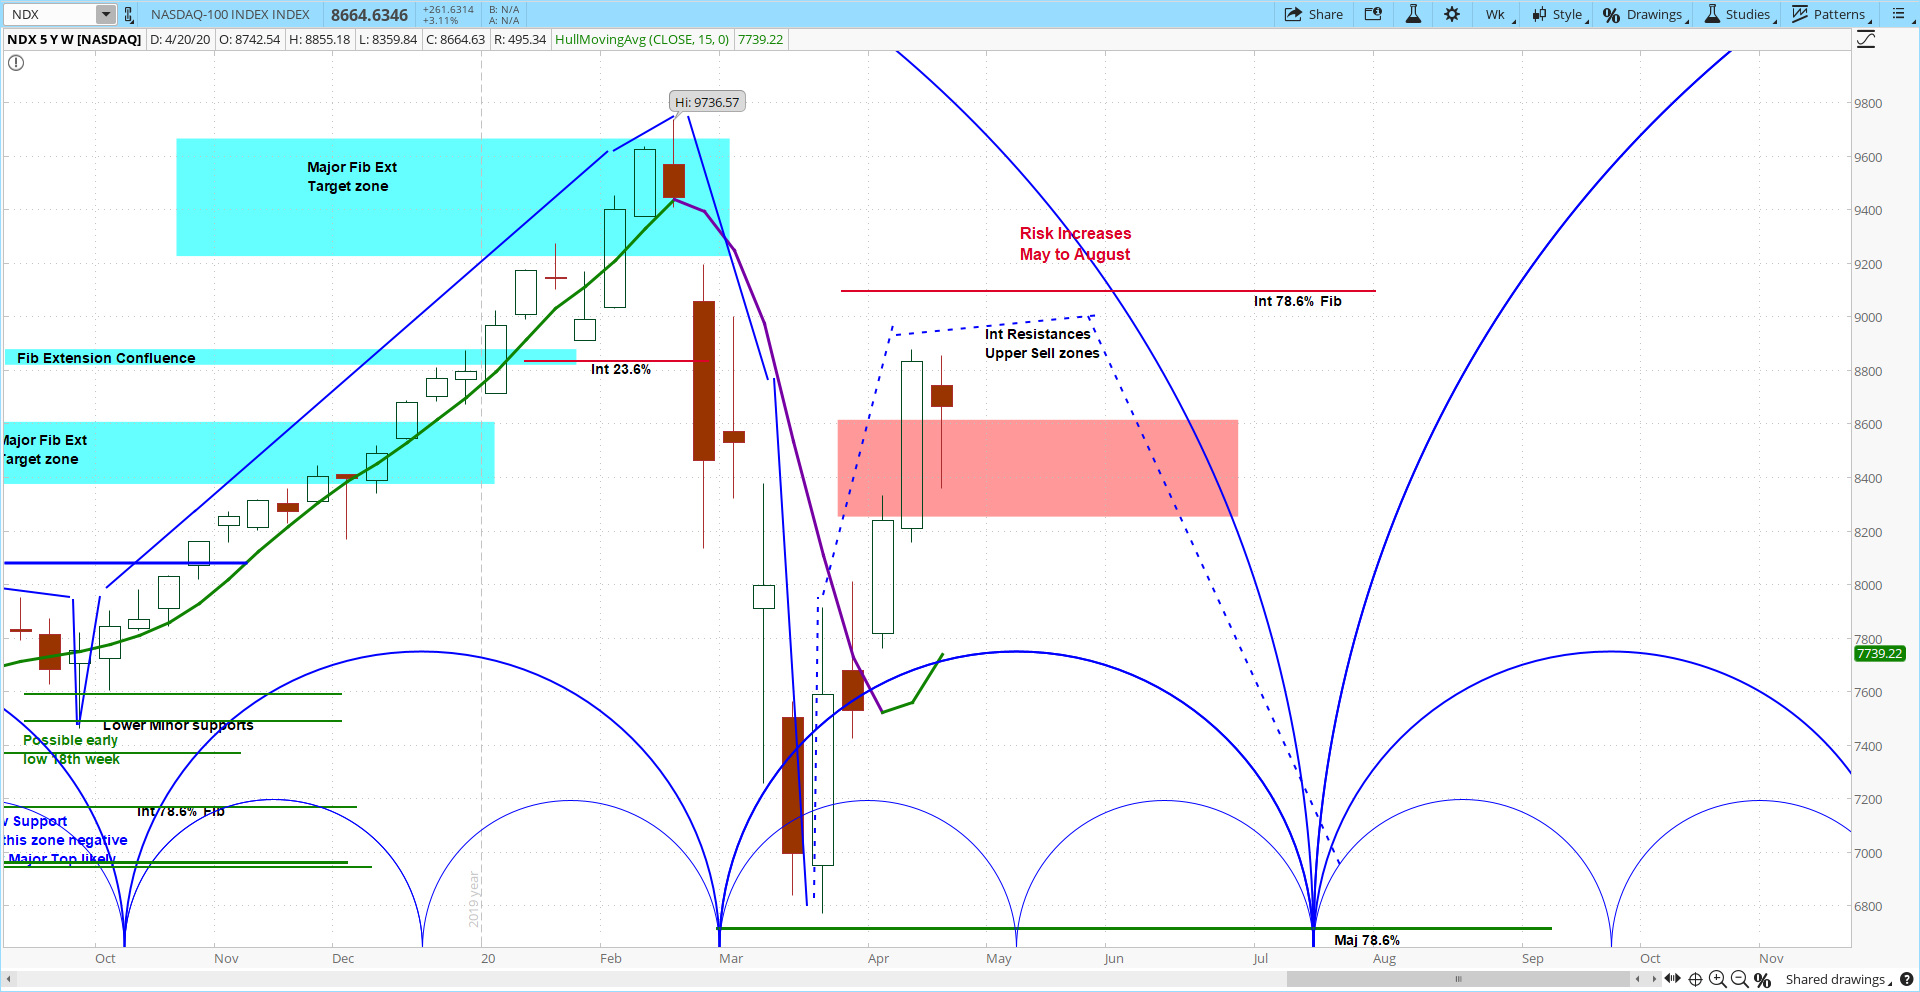
Task: Open the Wk timeframe dropdown
Action: (1496, 14)
